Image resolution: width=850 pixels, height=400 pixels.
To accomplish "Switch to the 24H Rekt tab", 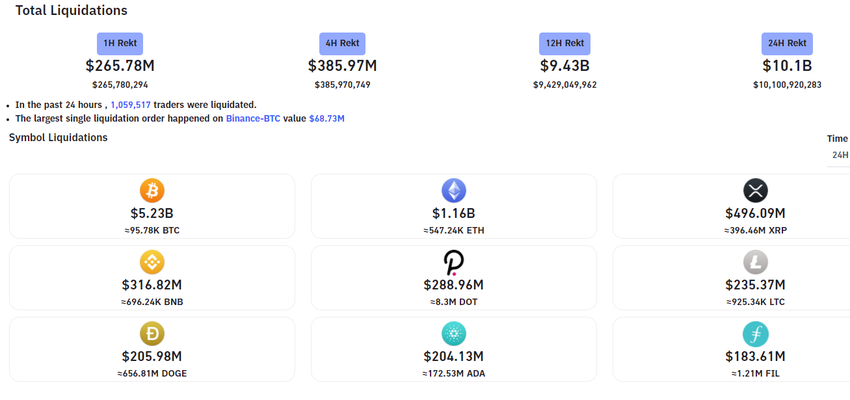I will tap(787, 44).
